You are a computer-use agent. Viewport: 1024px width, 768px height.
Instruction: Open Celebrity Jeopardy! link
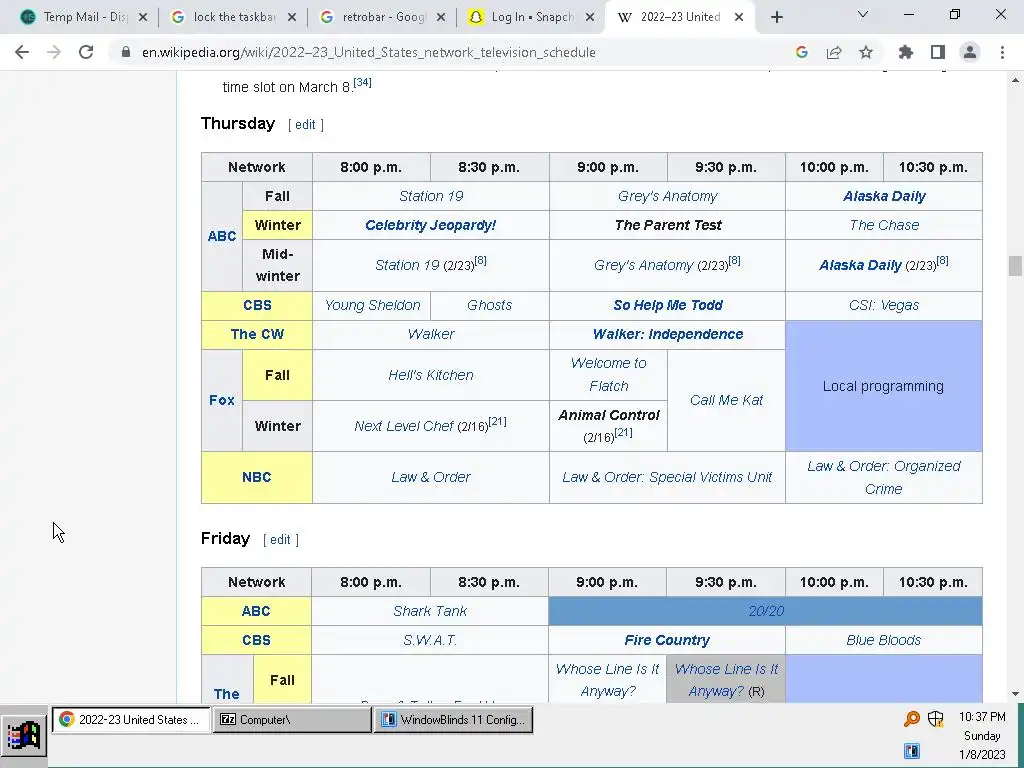coord(430,225)
